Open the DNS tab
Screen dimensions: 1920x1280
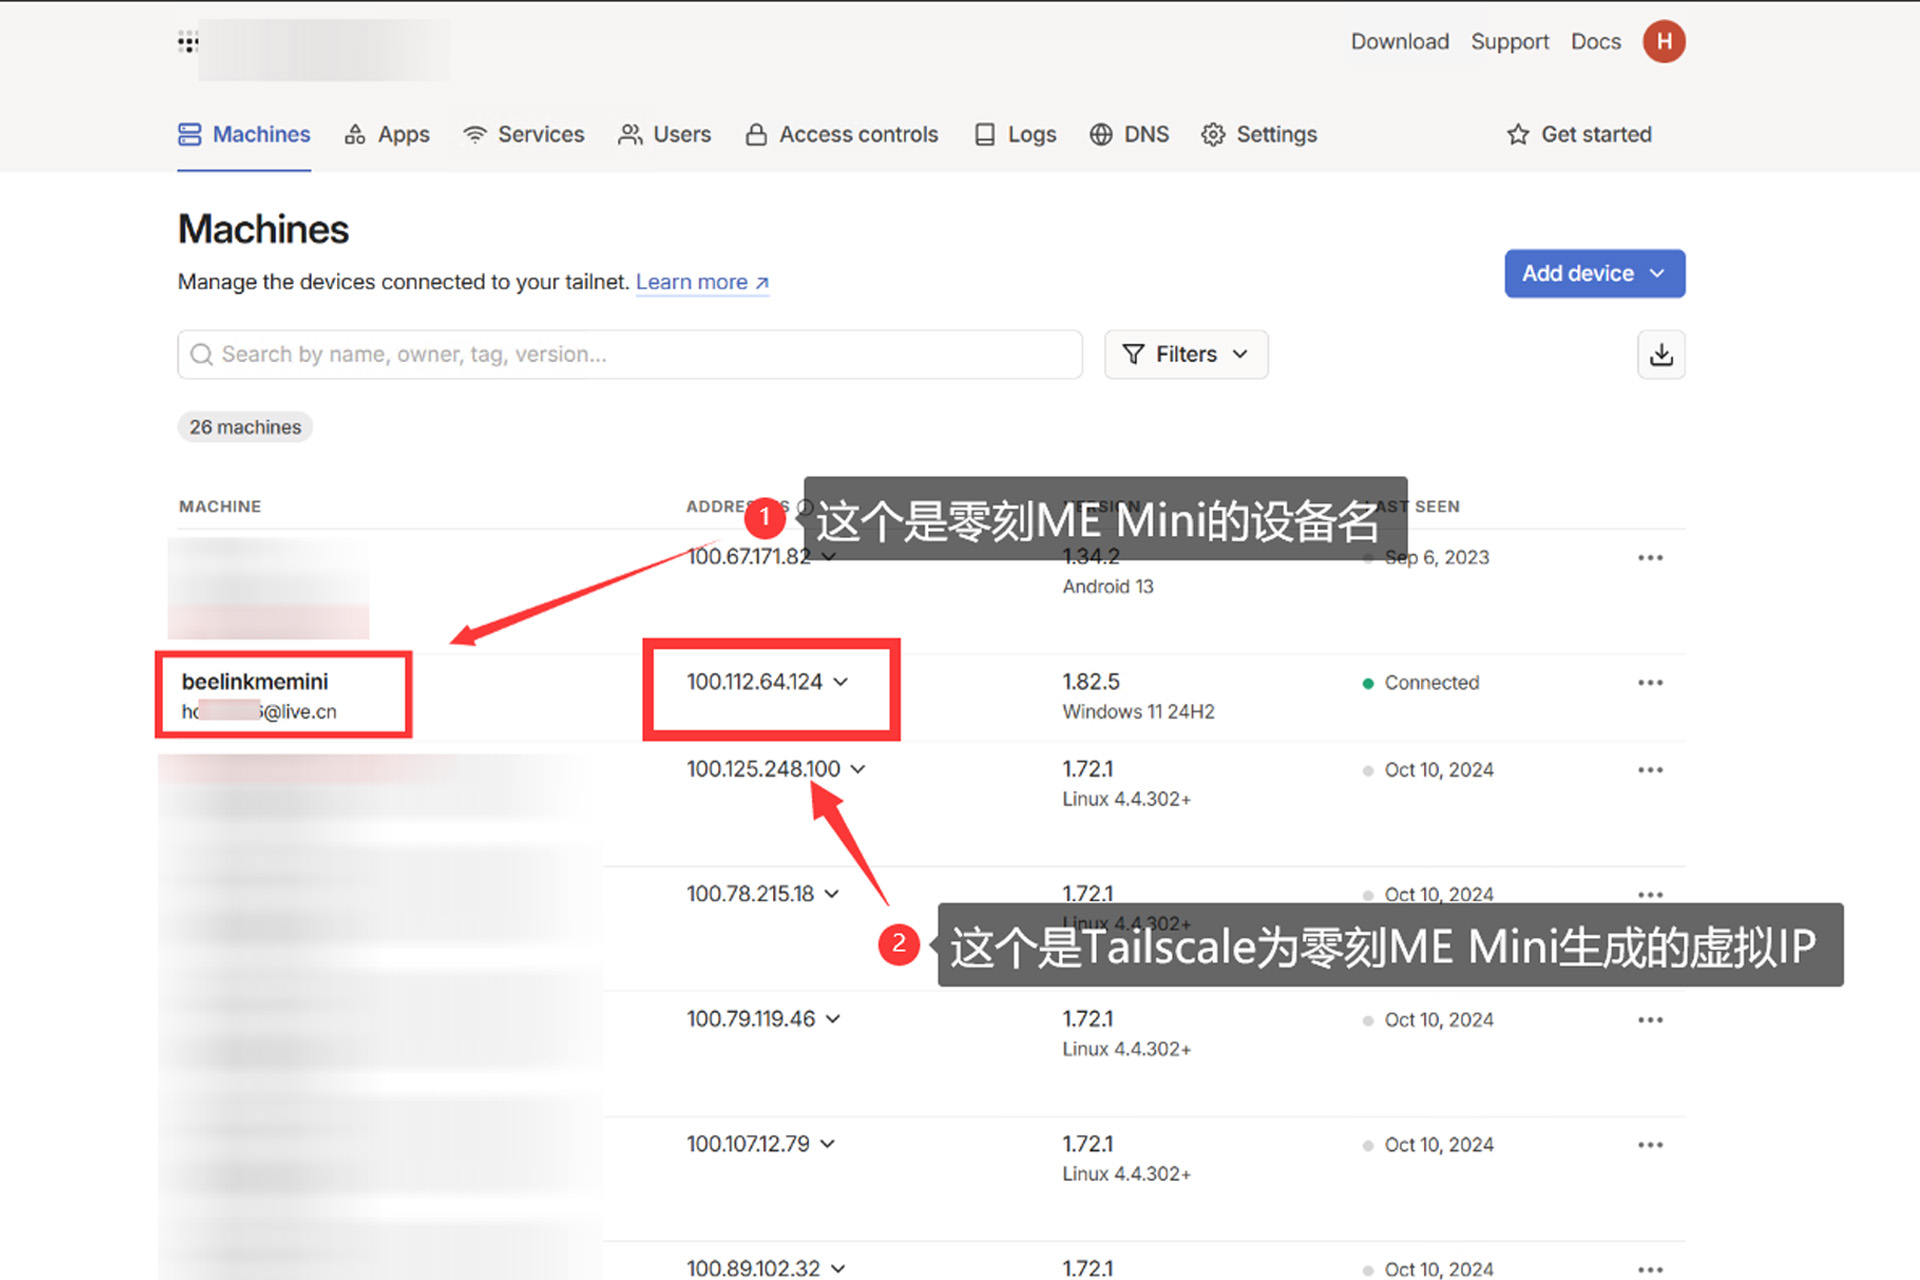[x=1129, y=134]
